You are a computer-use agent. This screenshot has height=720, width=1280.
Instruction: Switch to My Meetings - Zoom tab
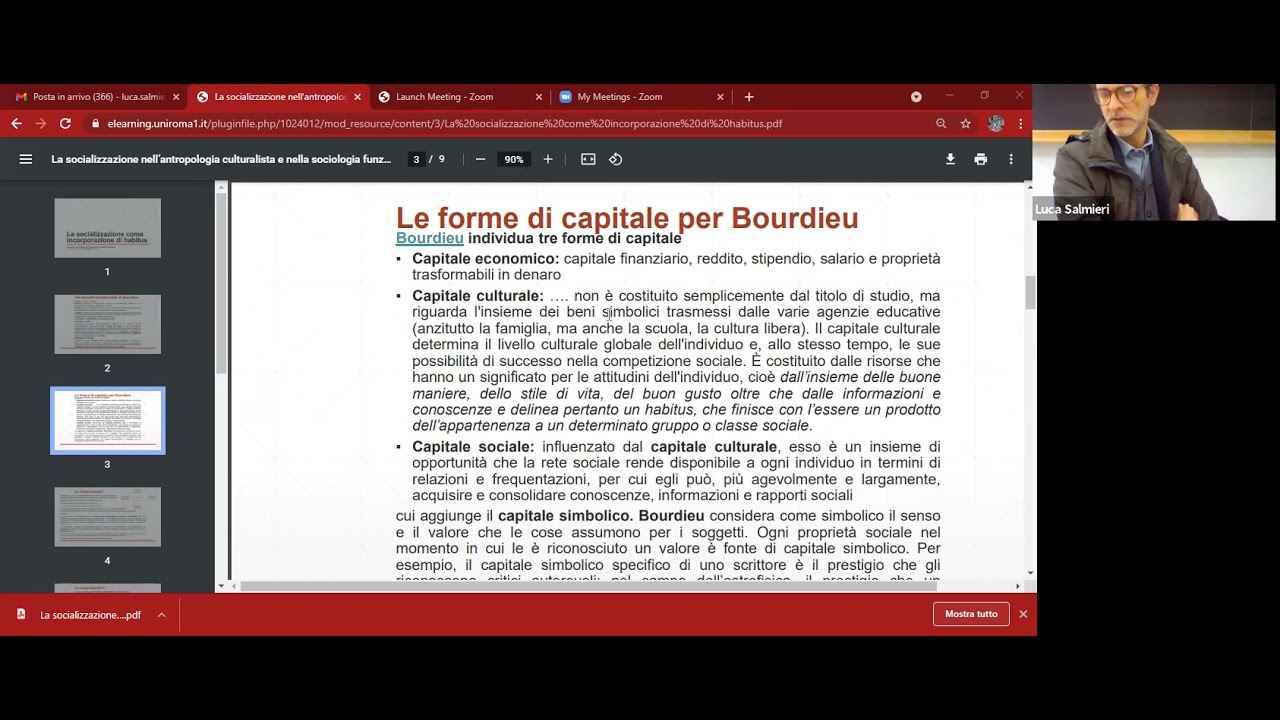(x=641, y=97)
